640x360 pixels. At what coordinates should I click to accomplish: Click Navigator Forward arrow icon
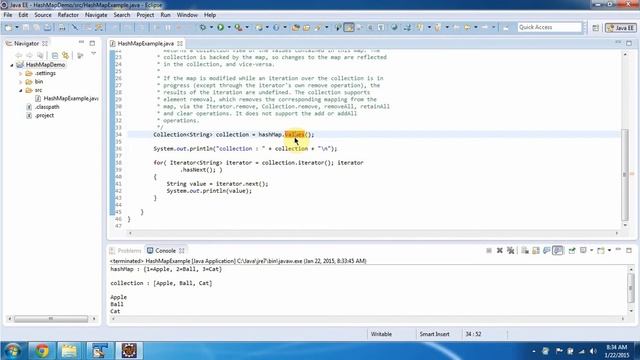coord(29,55)
